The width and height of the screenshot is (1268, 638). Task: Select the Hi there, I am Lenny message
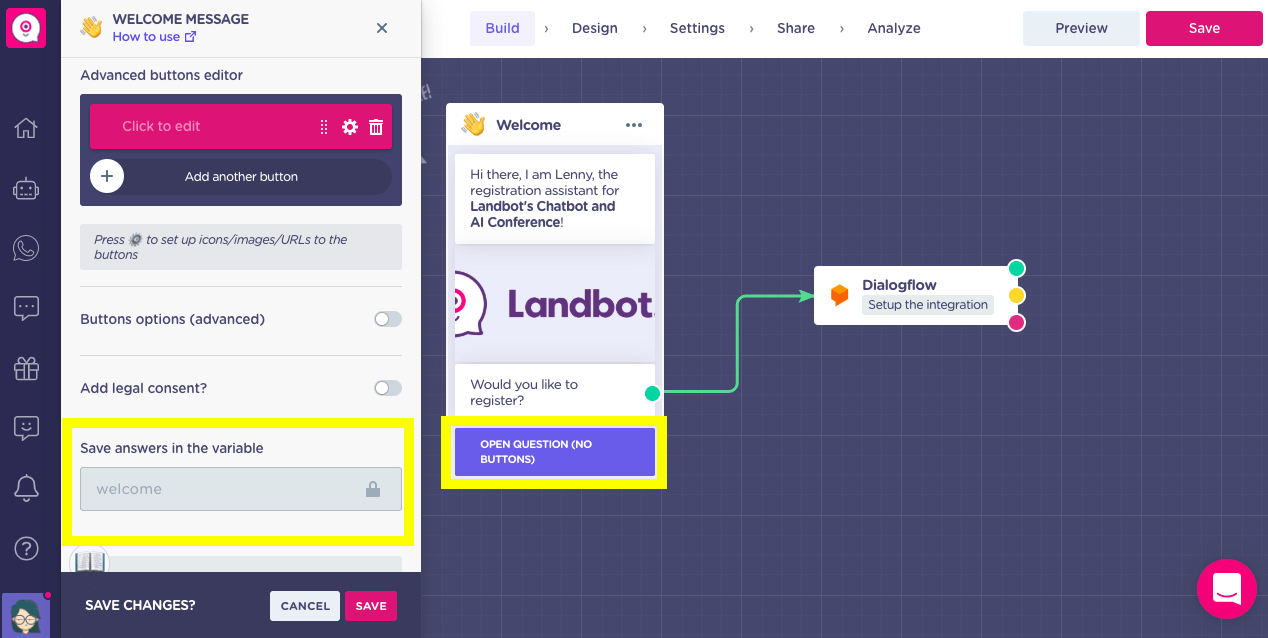pos(555,198)
